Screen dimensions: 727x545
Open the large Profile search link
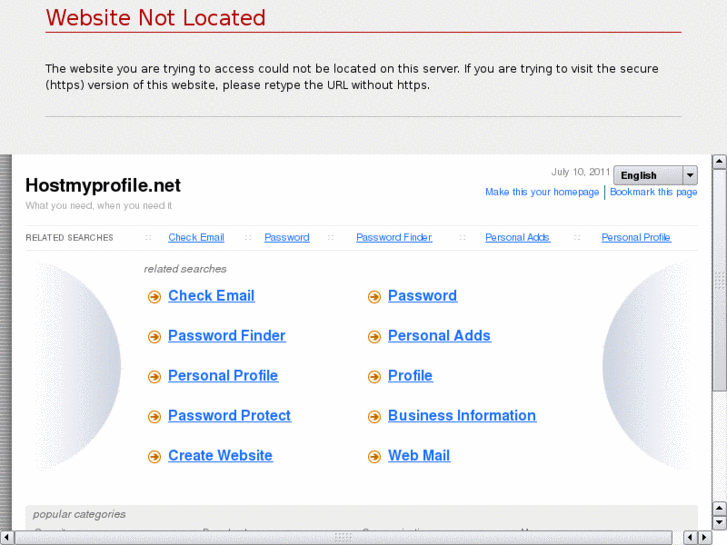pos(410,376)
